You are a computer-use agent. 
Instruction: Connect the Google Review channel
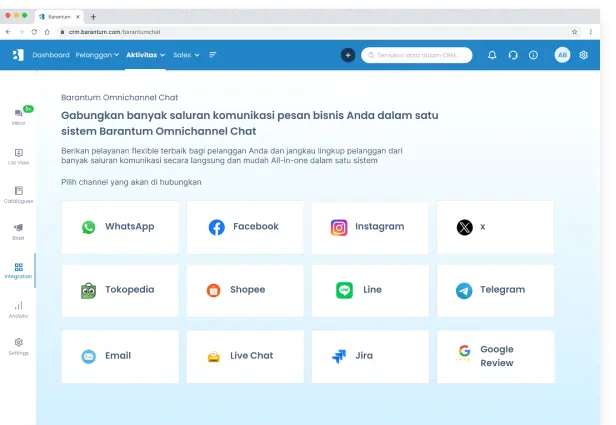[x=495, y=356]
